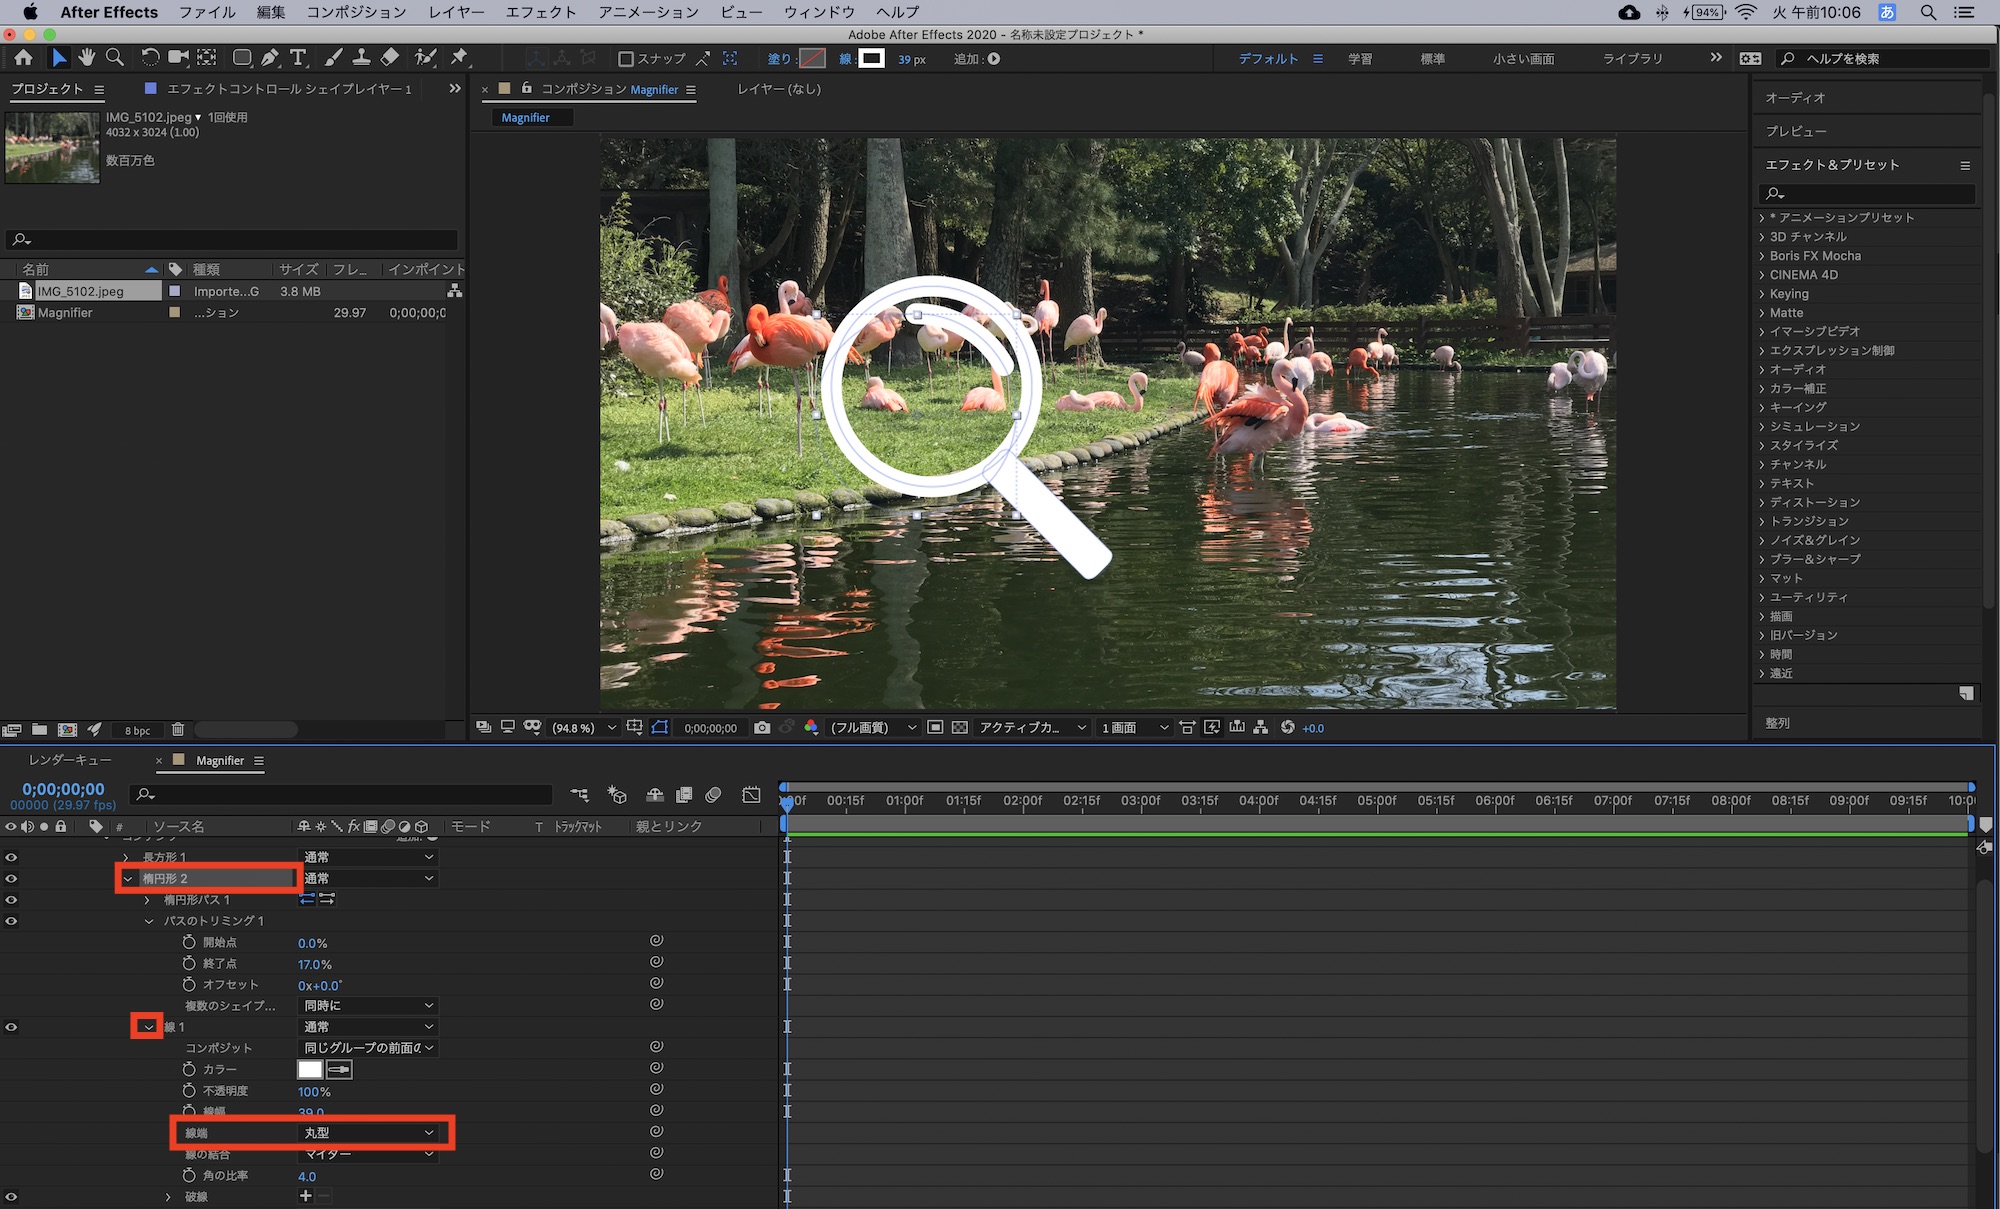This screenshot has height=1209, width=2000.
Task: Delete selected item with trash icon
Action: click(x=178, y=730)
